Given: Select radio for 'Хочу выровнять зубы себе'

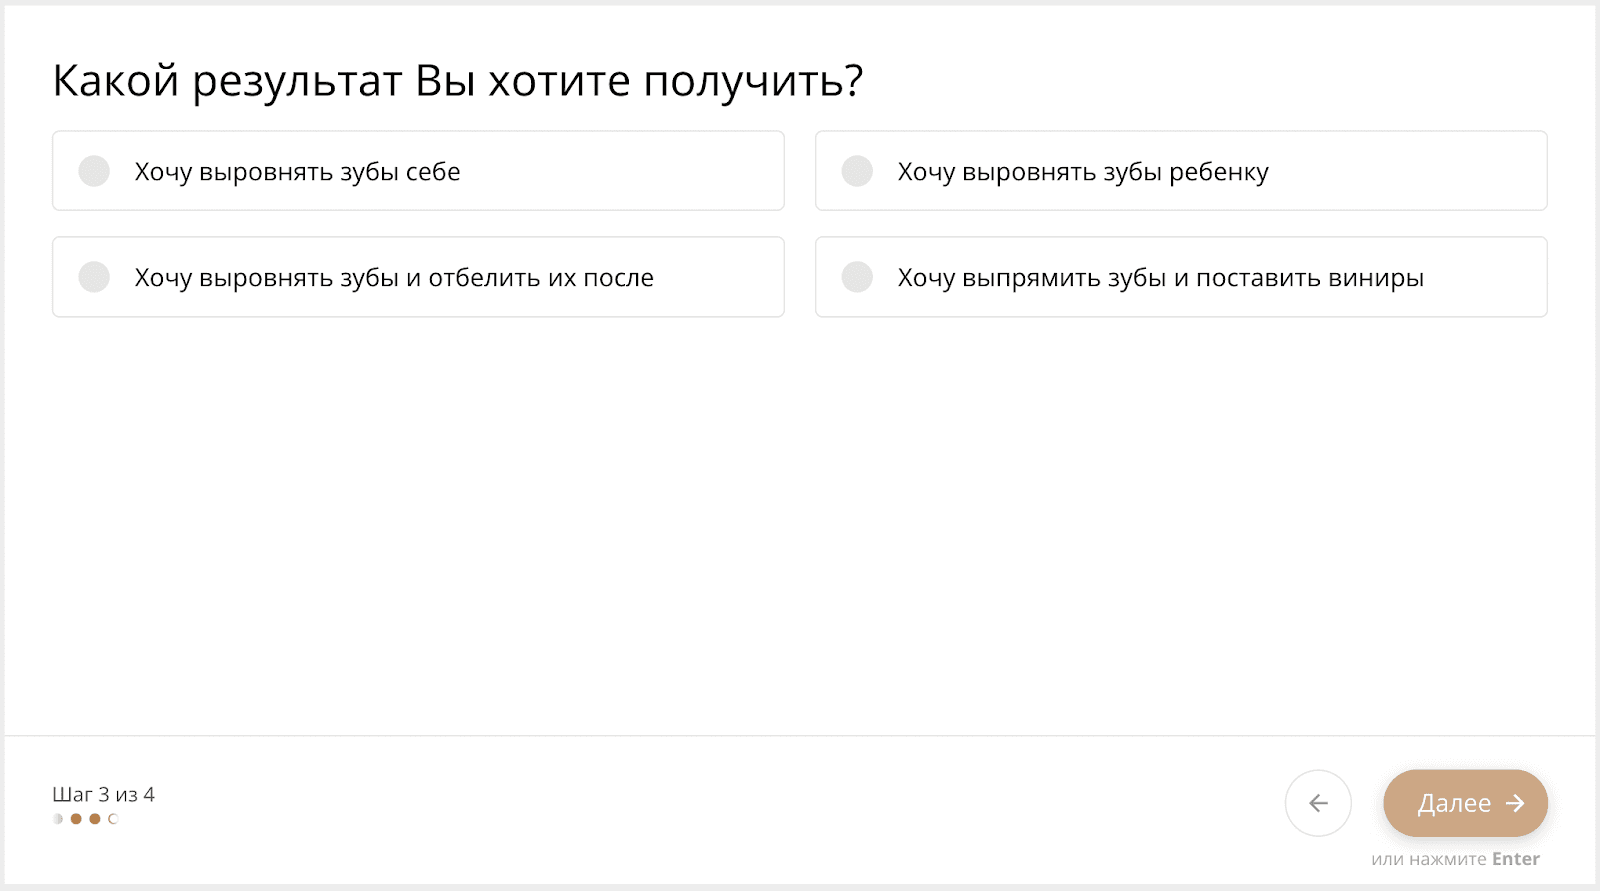Looking at the screenshot, I should (94, 171).
